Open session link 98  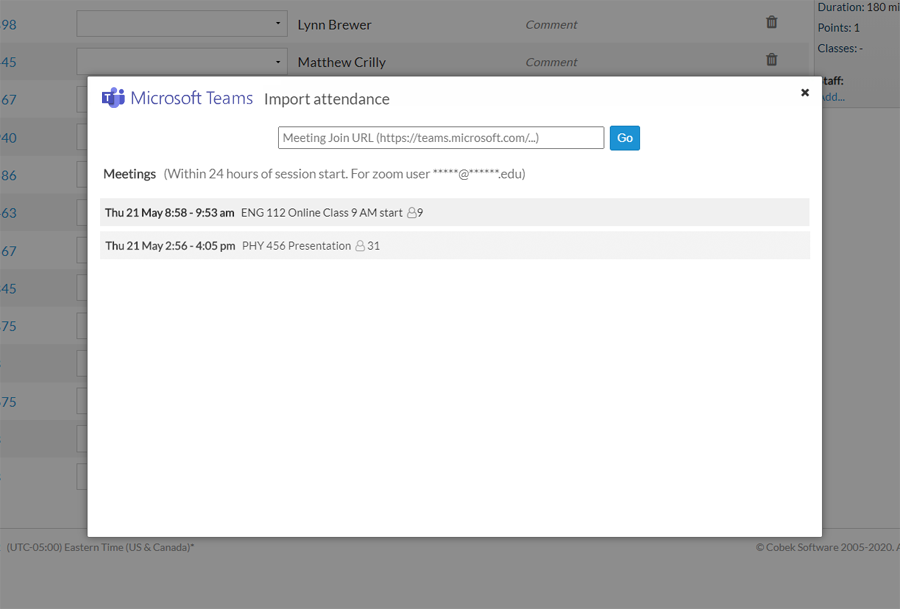point(9,25)
